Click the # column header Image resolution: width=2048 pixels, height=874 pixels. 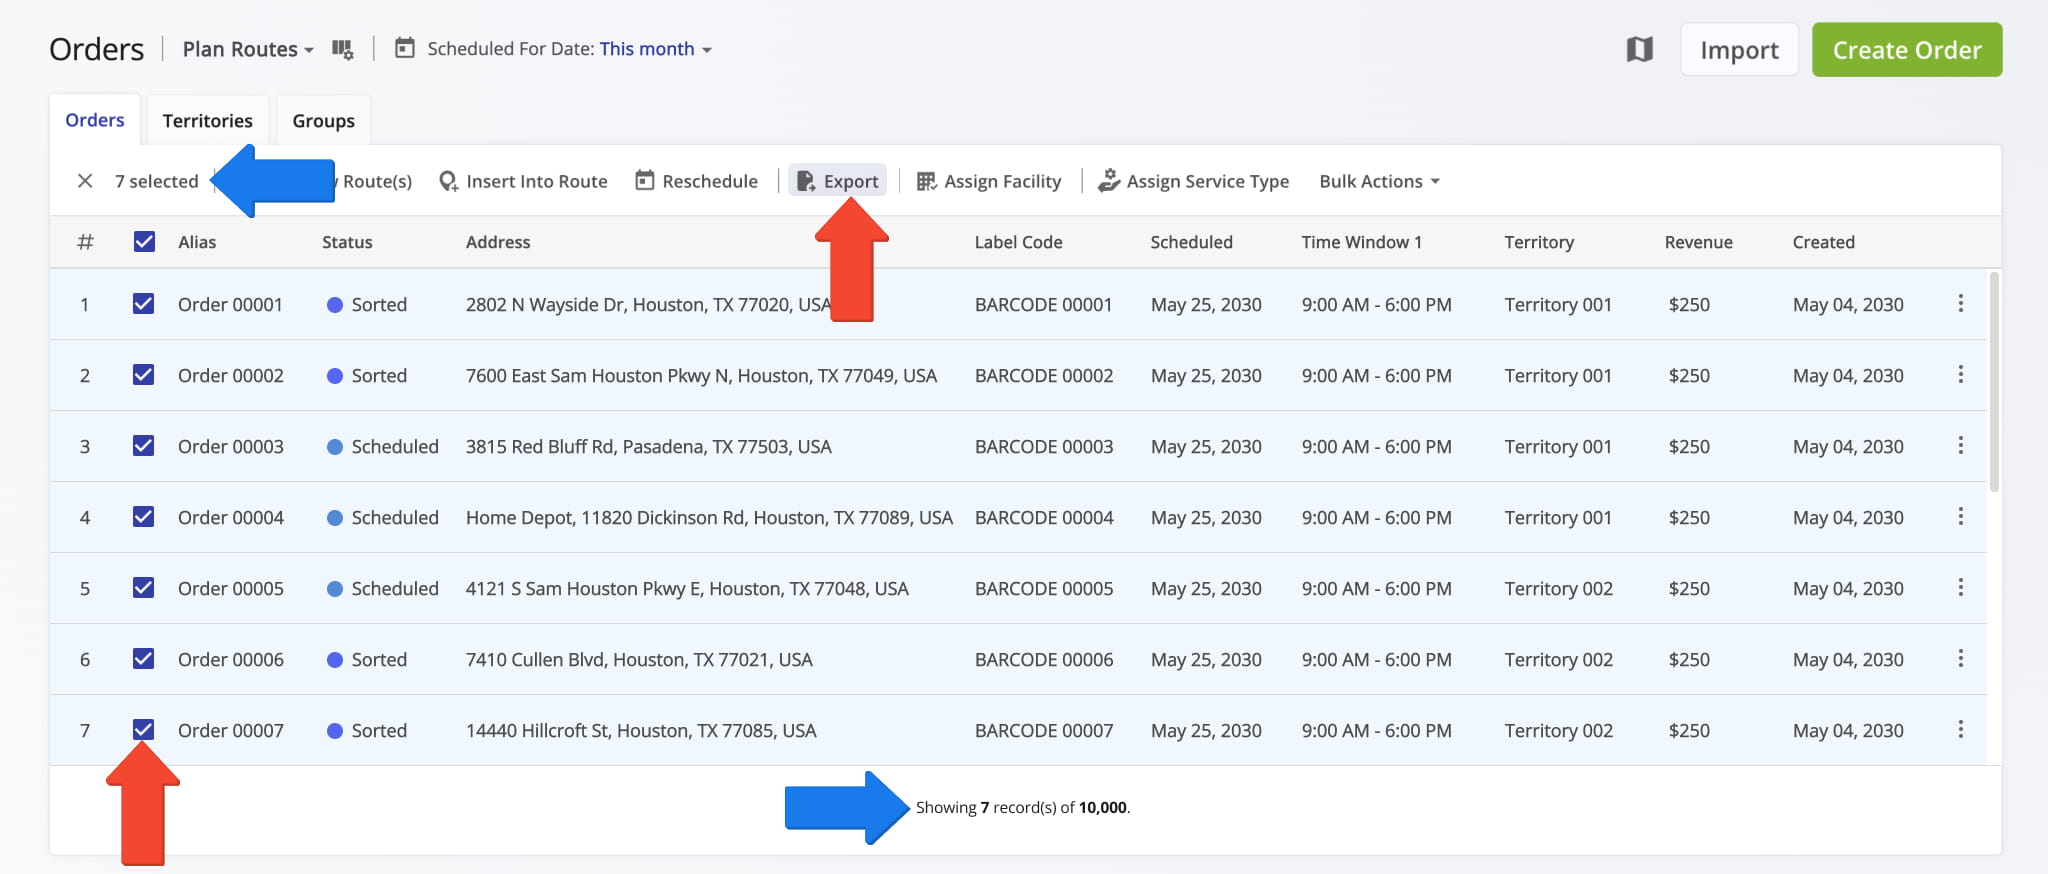pyautogui.click(x=85, y=242)
